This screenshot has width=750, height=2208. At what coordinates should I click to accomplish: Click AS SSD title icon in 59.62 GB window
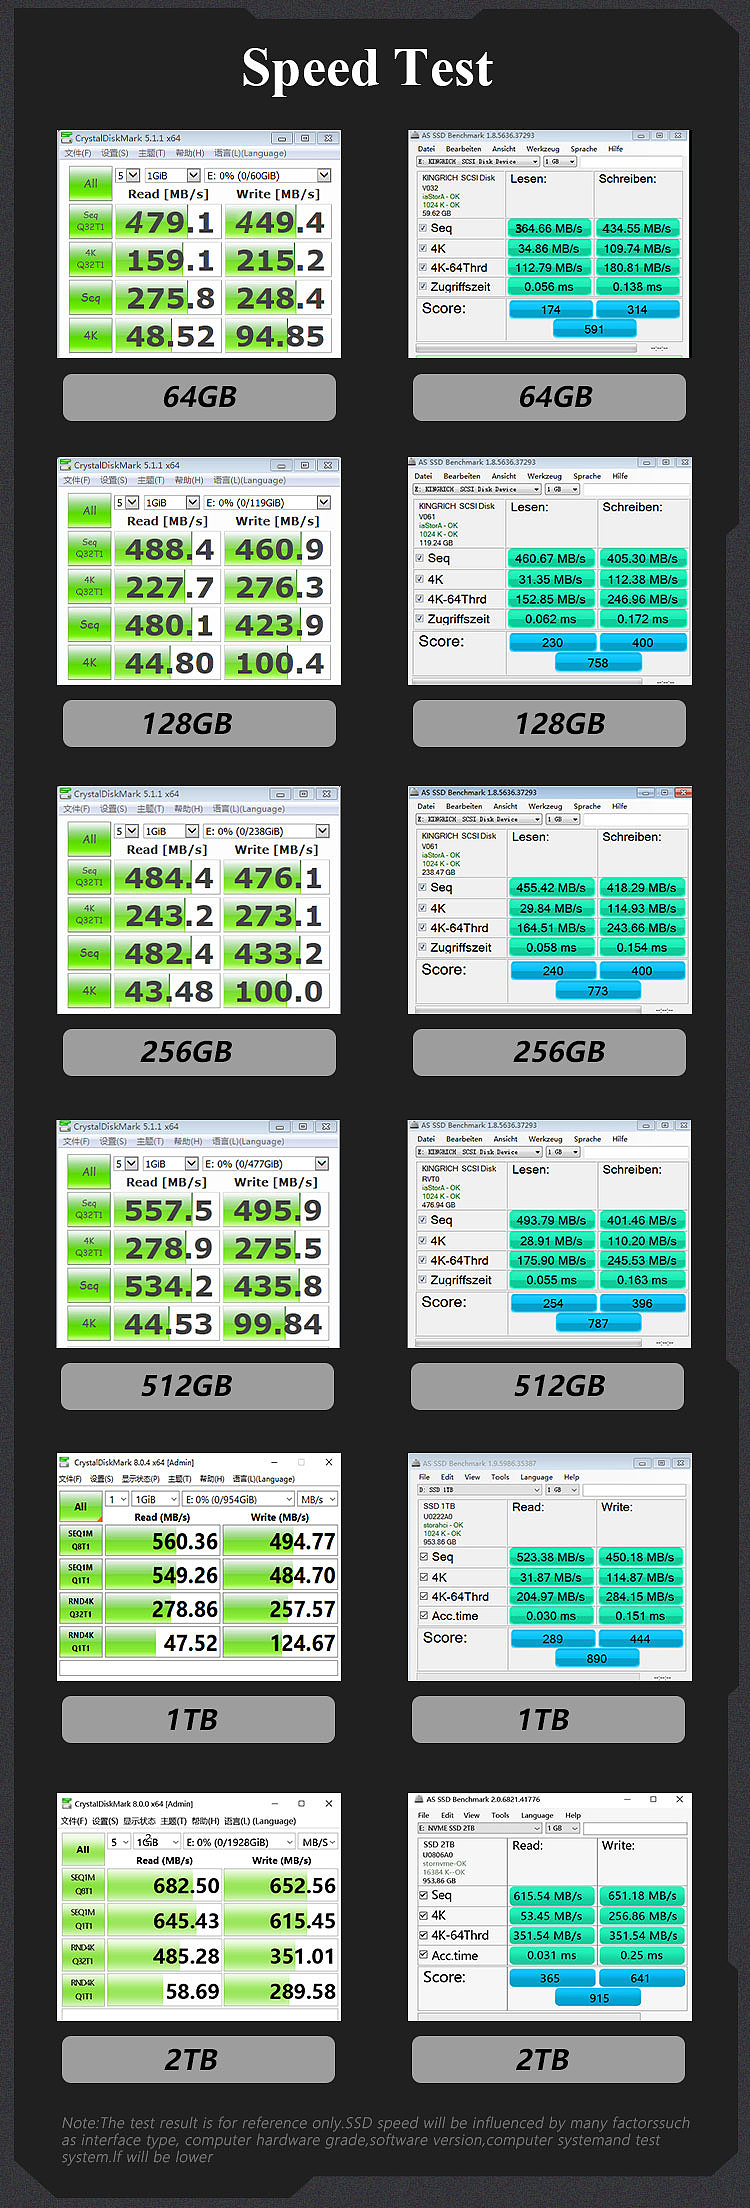(415, 135)
